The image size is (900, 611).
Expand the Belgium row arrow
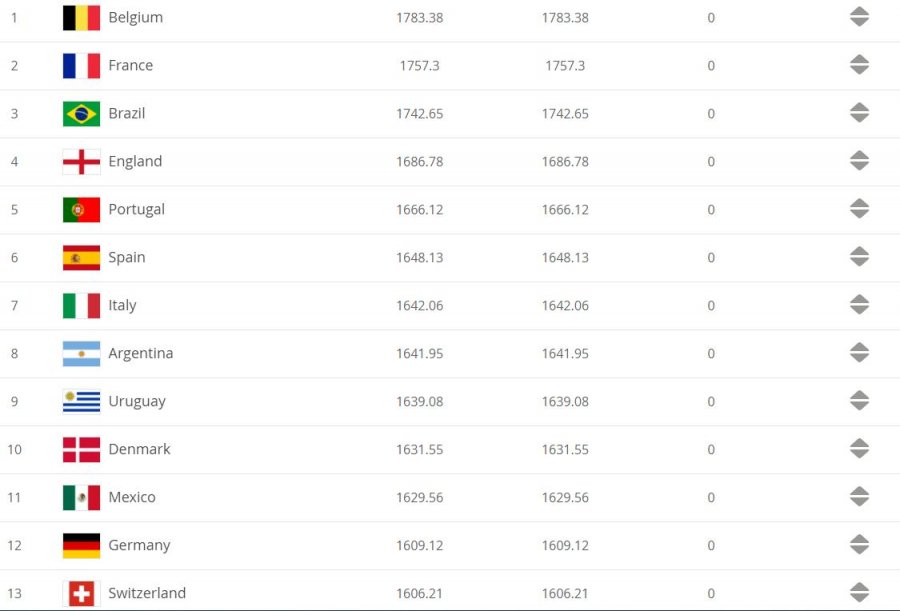tap(859, 17)
